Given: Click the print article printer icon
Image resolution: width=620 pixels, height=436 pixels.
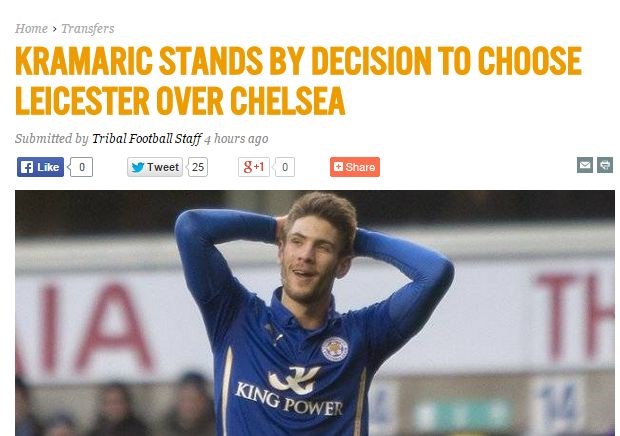Looking at the screenshot, I should click(605, 165).
